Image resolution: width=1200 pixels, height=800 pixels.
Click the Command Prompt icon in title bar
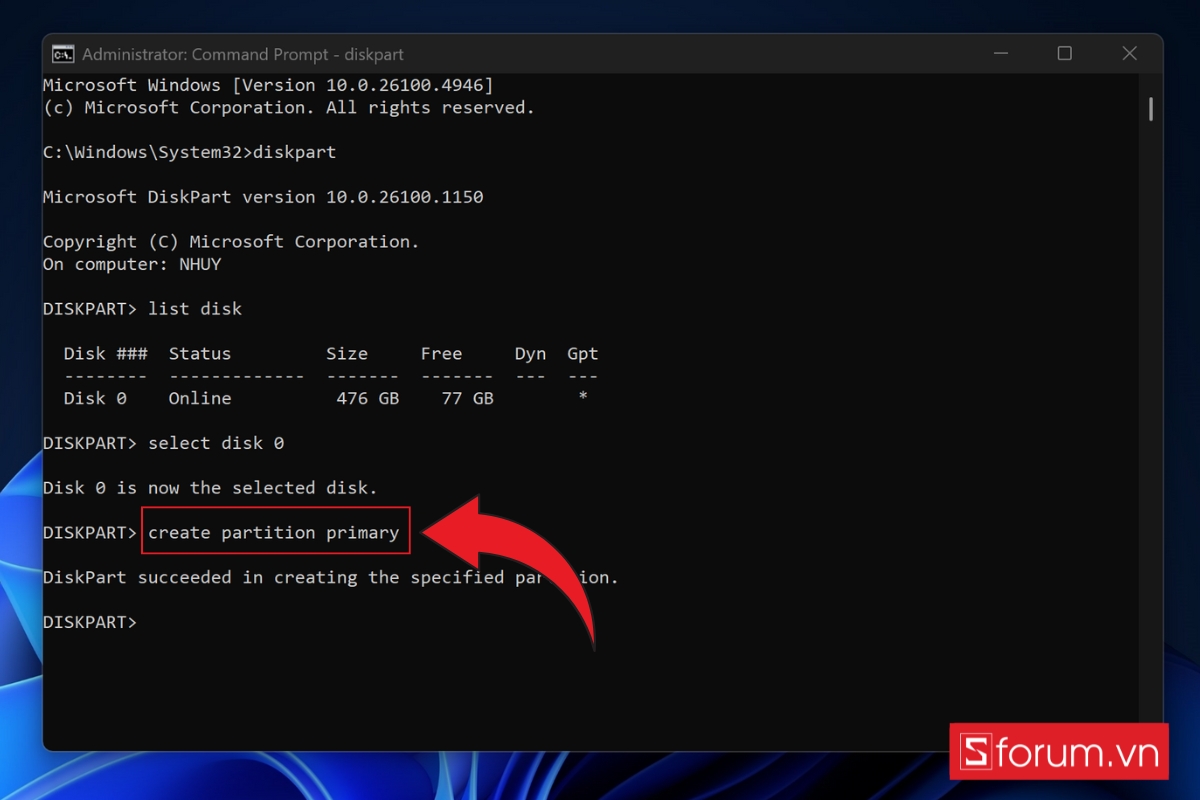(62, 54)
